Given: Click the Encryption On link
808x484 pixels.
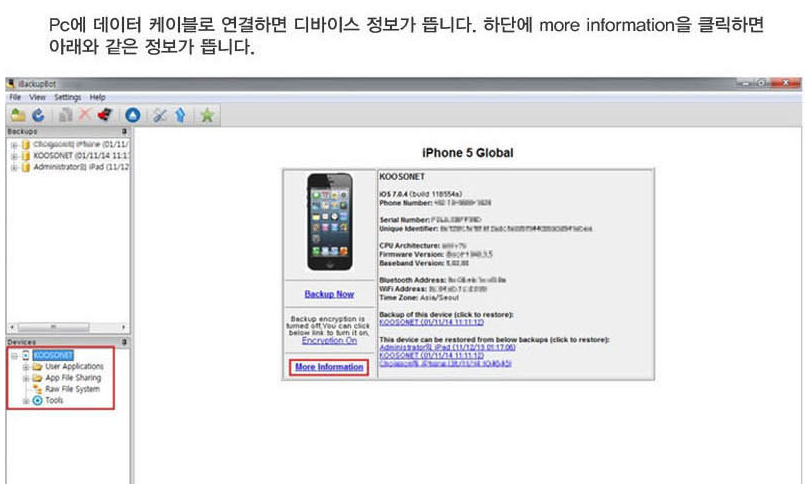Looking at the screenshot, I should click(x=329, y=341).
